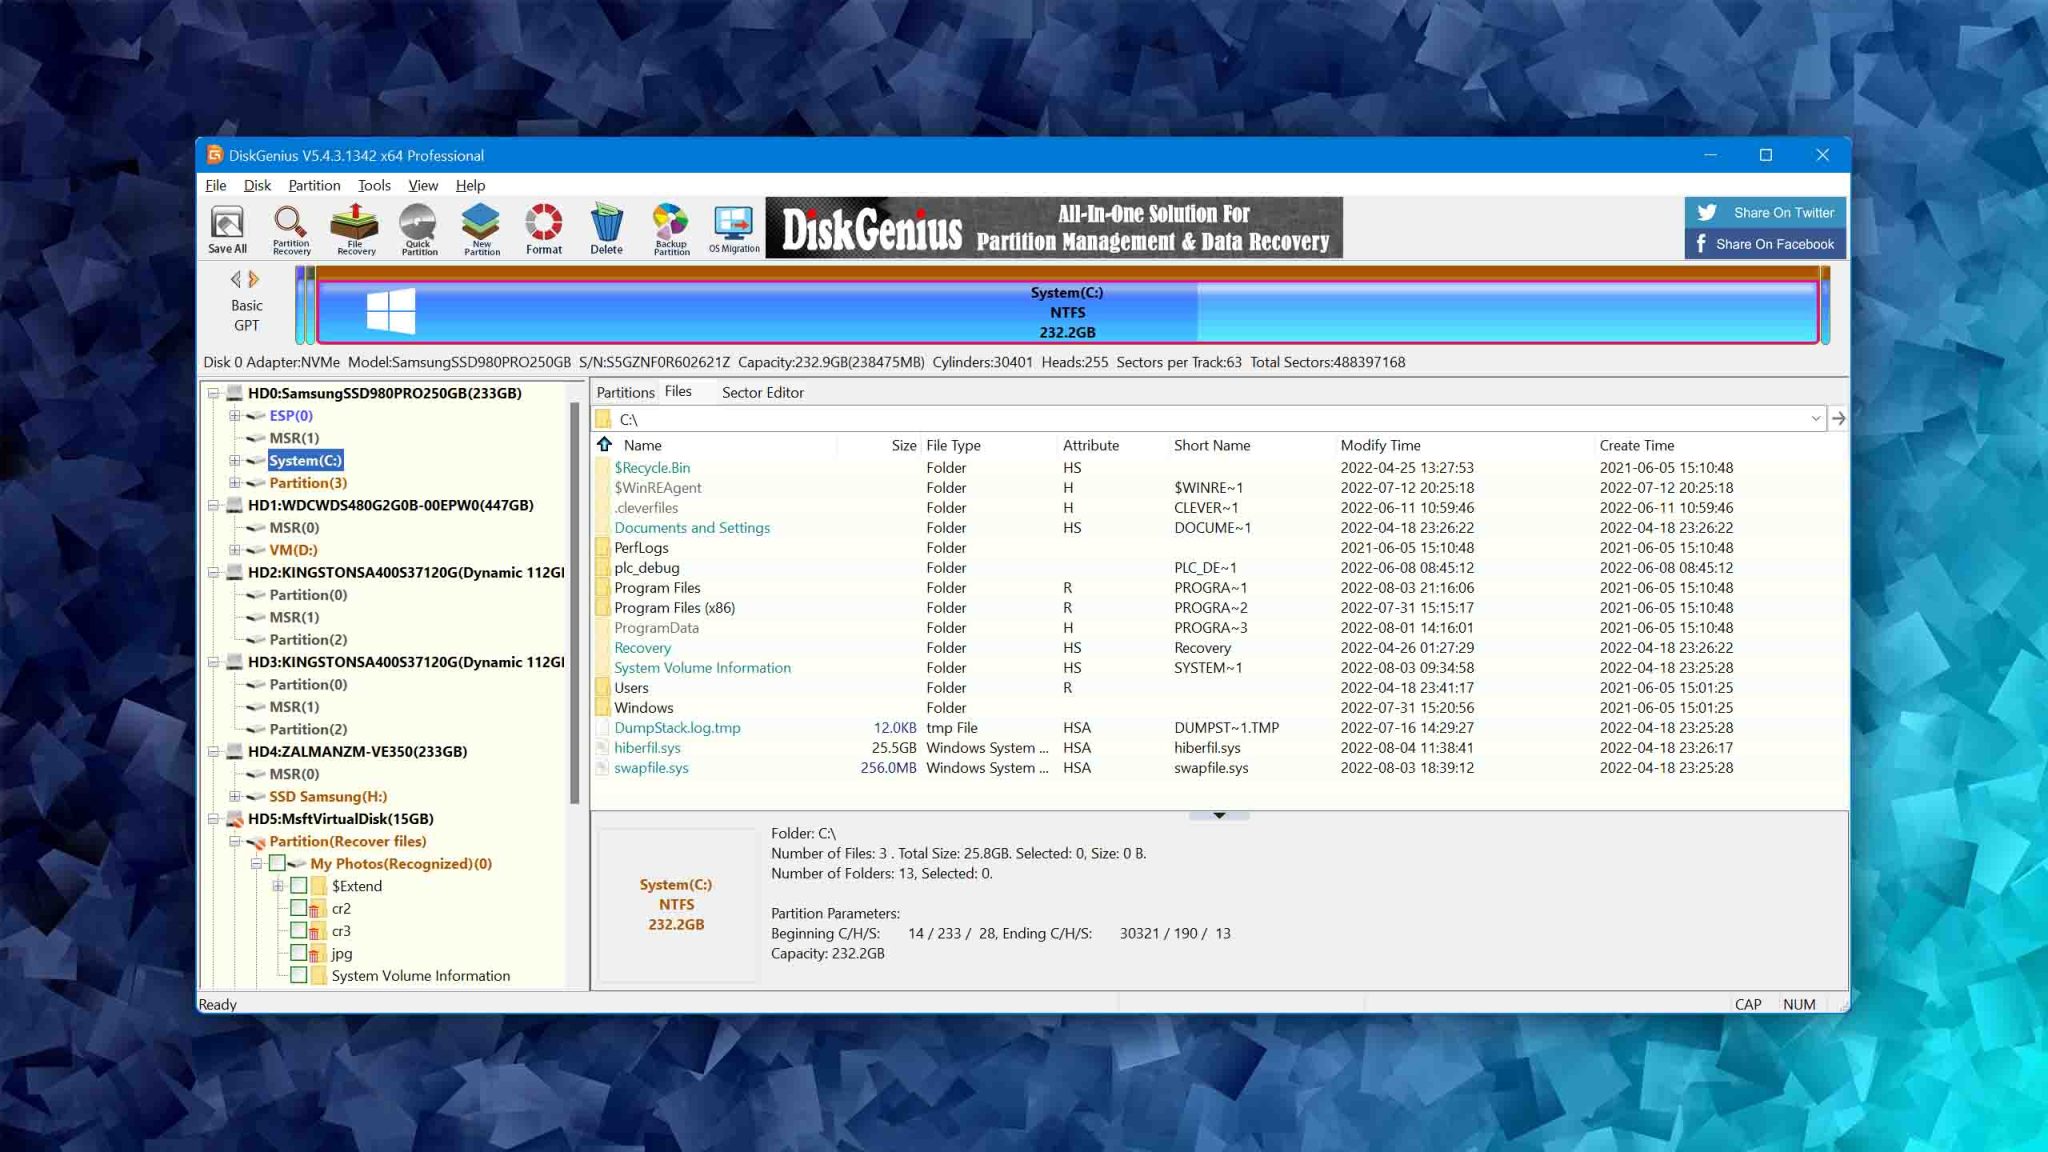Check the cr2 folder checkbox
This screenshot has width=2048, height=1152.
point(298,908)
